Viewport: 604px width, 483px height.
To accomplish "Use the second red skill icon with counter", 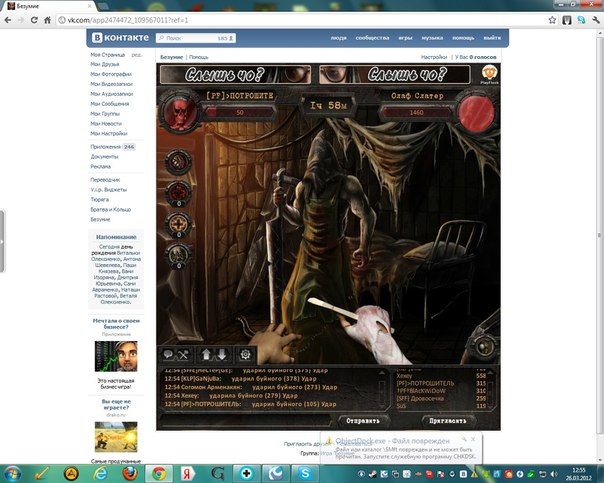I will pyautogui.click(x=178, y=193).
